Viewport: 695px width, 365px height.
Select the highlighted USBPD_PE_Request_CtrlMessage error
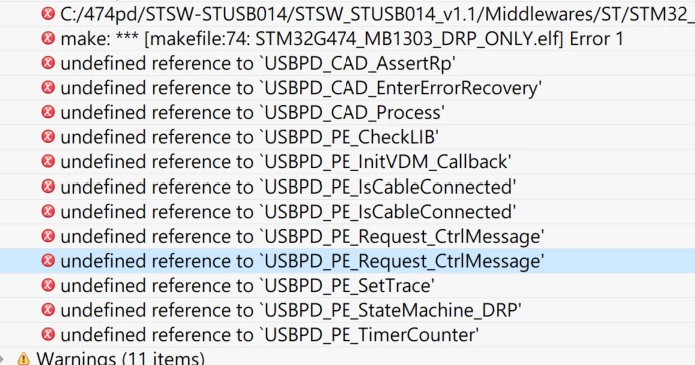[348, 261]
